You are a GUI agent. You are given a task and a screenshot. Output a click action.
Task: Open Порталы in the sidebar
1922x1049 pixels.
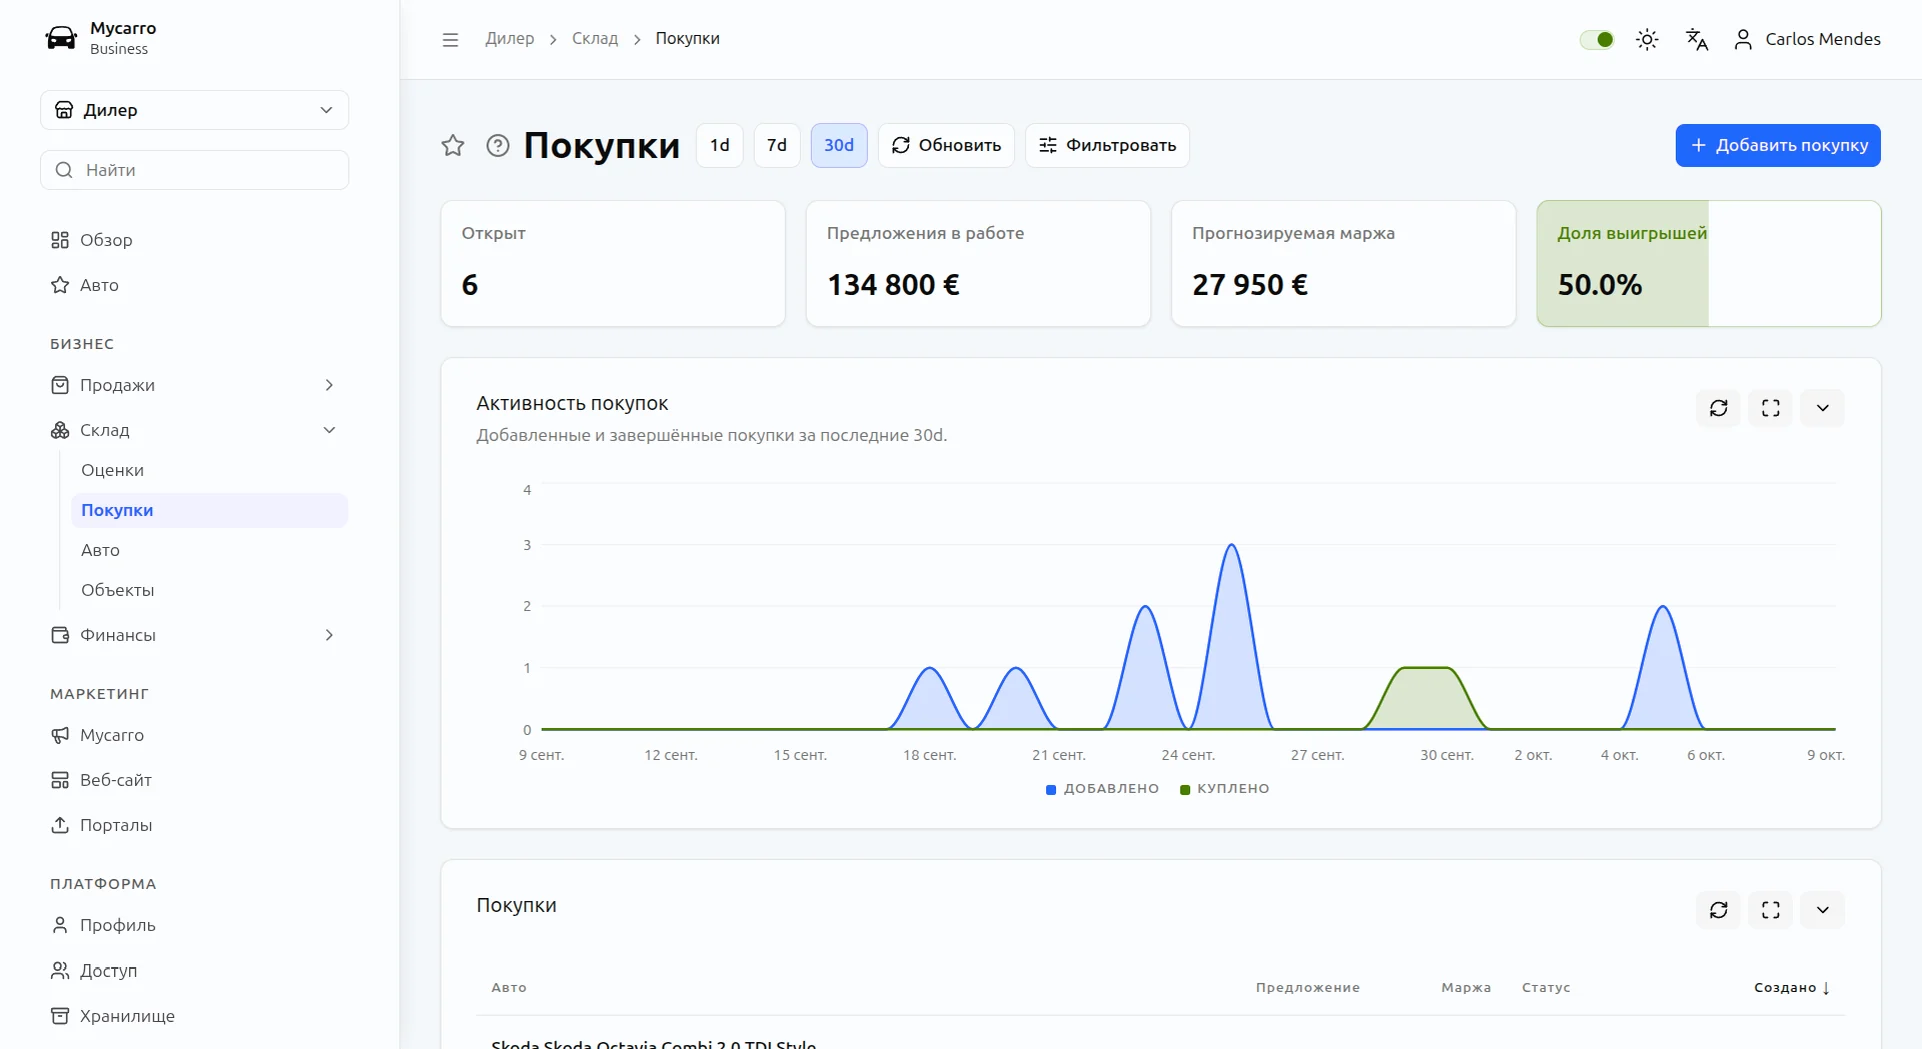194,825
